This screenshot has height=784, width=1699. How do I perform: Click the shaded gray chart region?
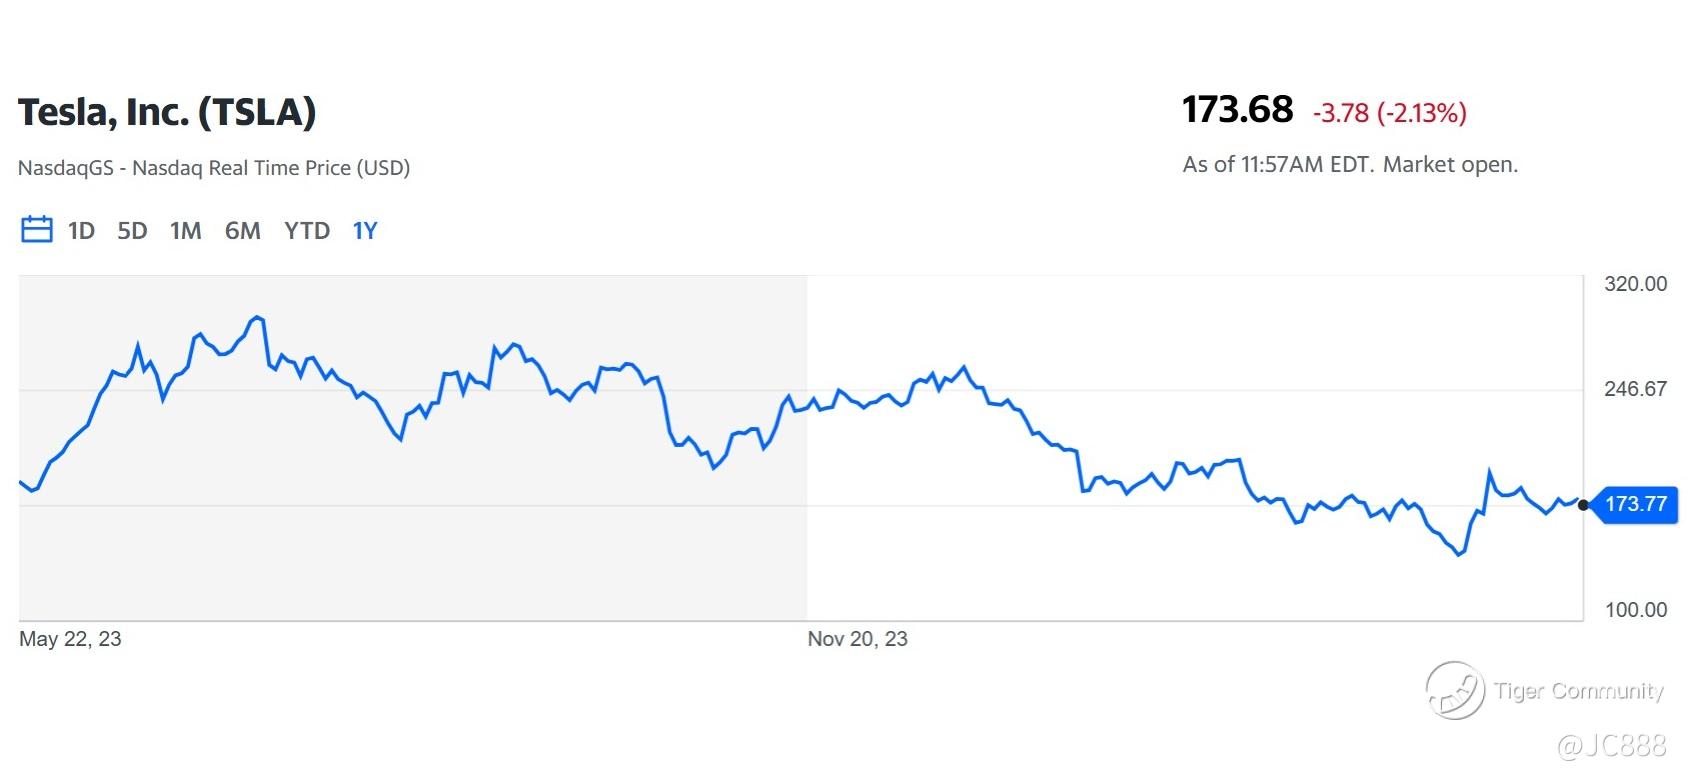click(413, 448)
